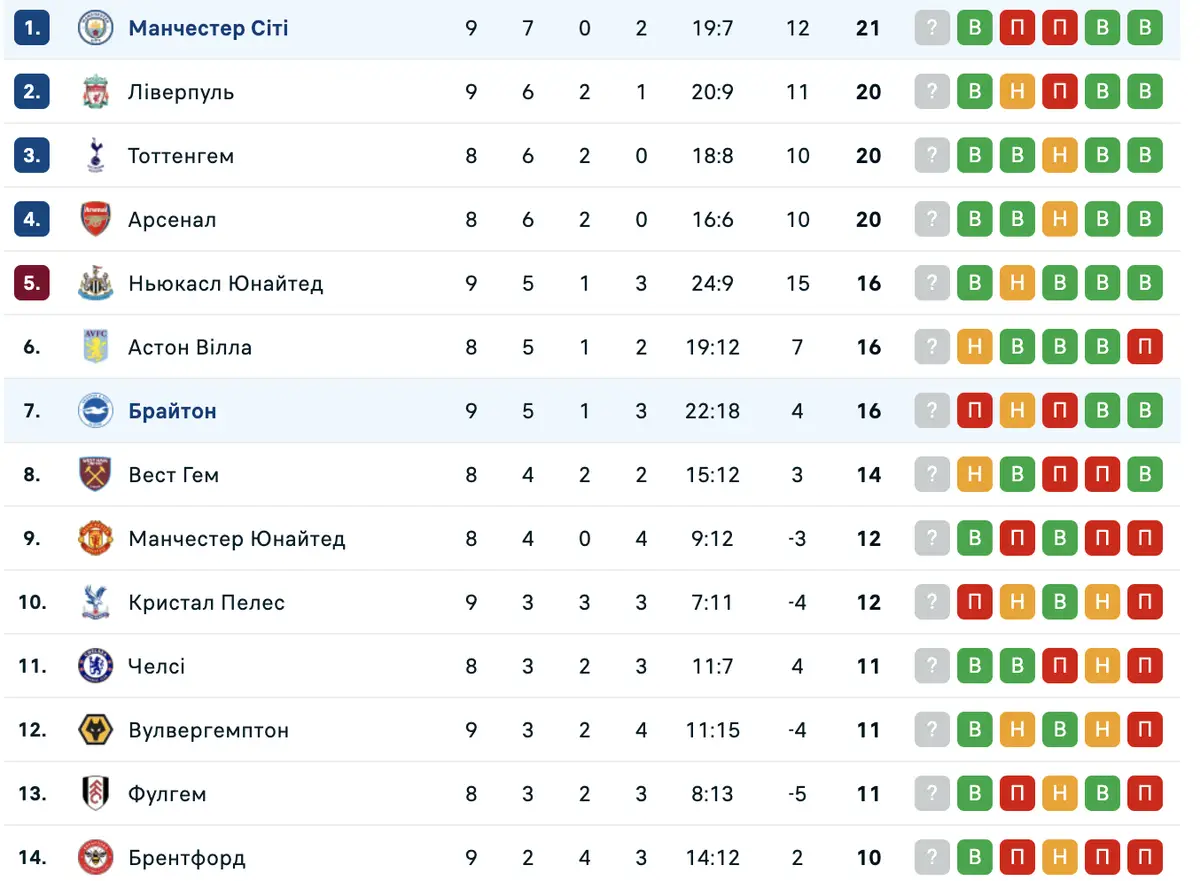Image resolution: width=1200 pixels, height=881 pixels.
Task: Click the first red П badge in Brighton row
Action: click(975, 411)
